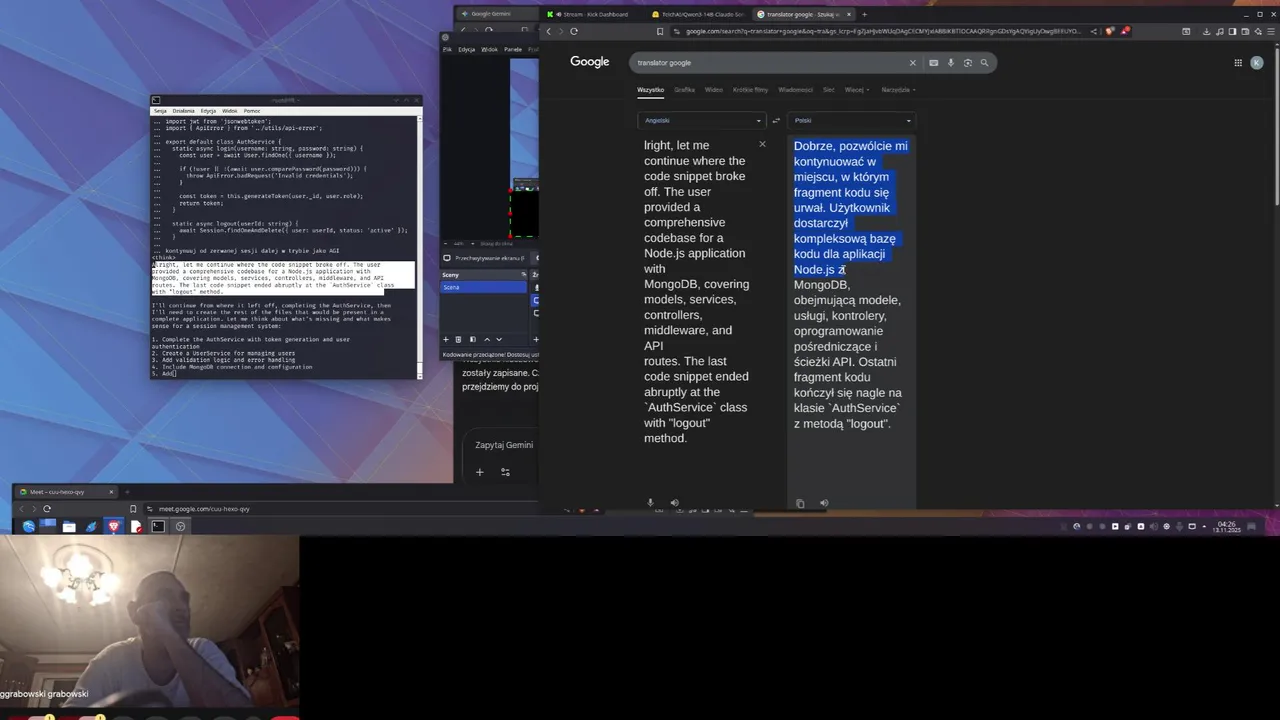
Task: Open the Edycja menu in OBS
Action: pyautogui.click(x=467, y=49)
